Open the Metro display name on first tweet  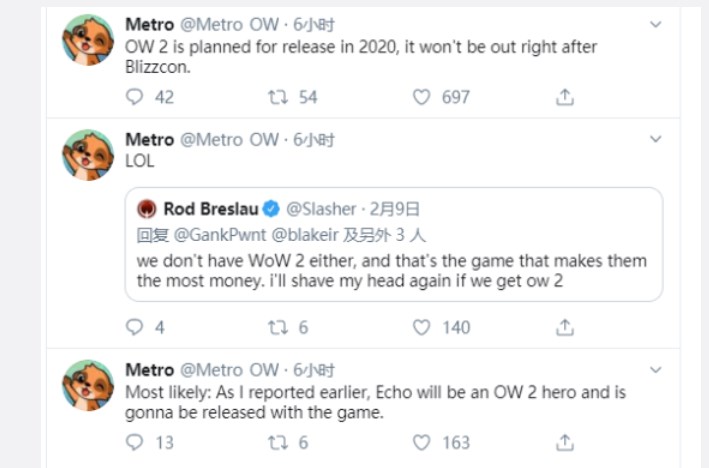(x=150, y=24)
